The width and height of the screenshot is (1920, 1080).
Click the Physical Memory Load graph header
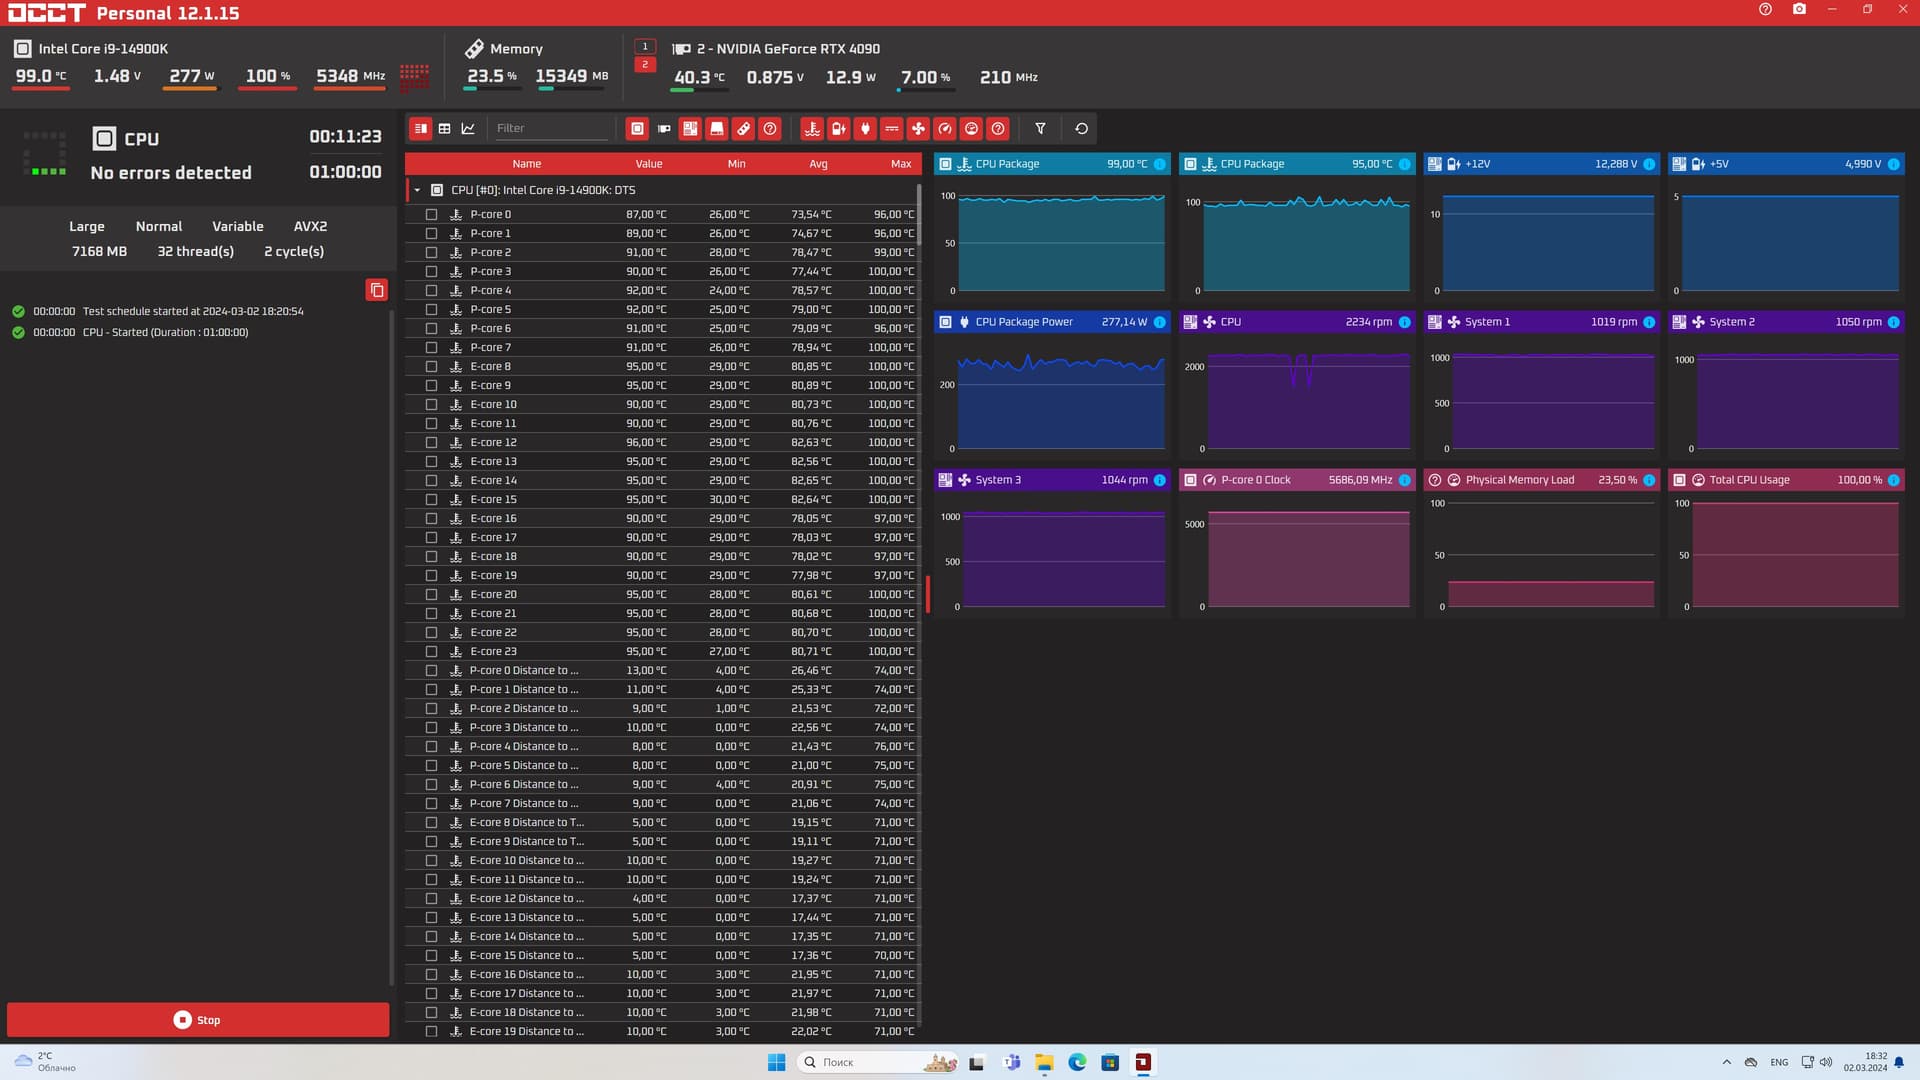pyautogui.click(x=1541, y=480)
